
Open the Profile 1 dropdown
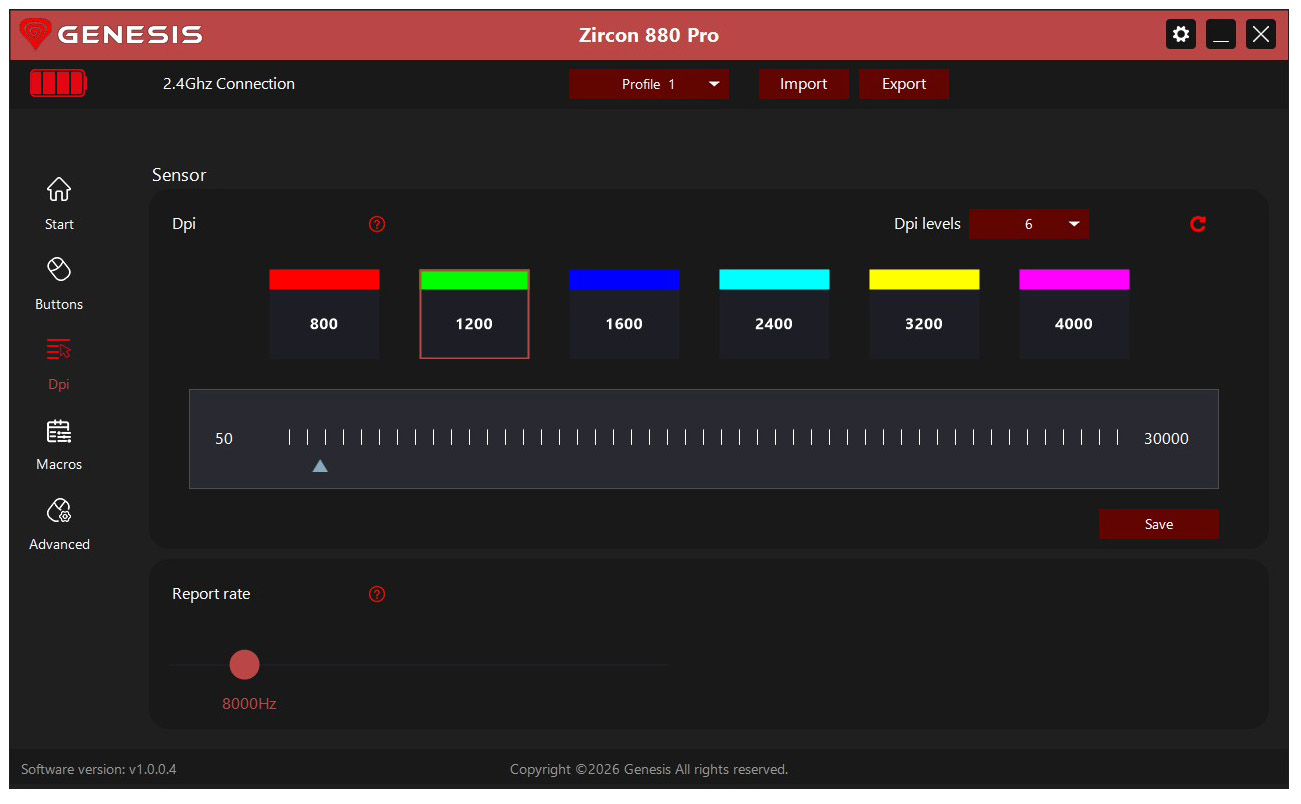(649, 84)
